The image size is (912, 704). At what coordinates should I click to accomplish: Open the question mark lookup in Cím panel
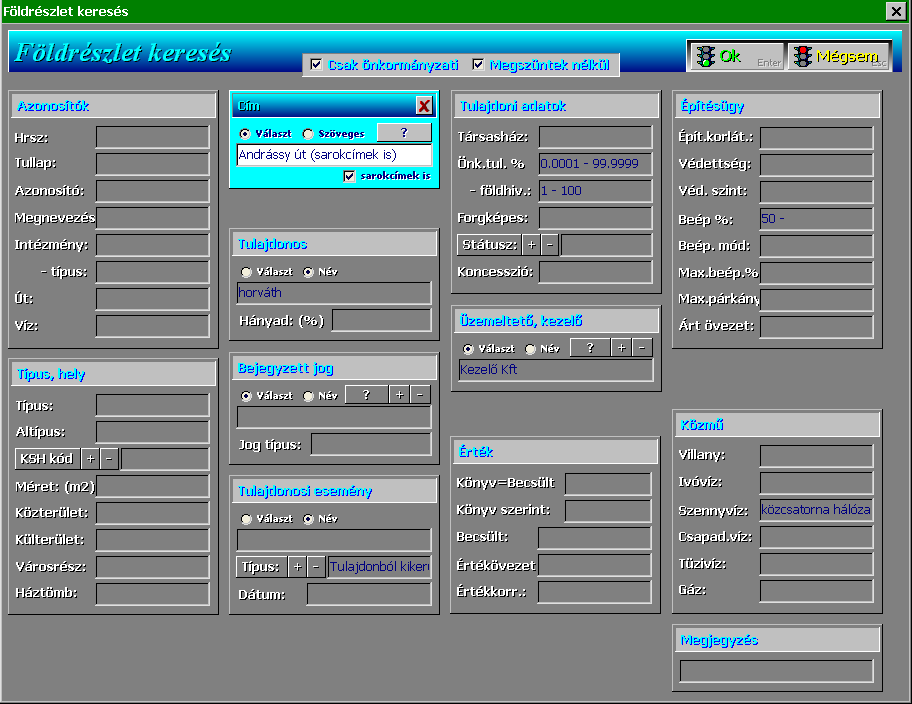[x=404, y=133]
